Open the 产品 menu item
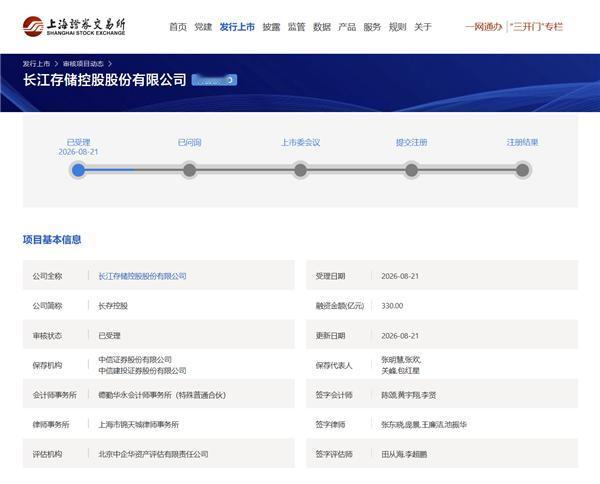 coord(347,27)
